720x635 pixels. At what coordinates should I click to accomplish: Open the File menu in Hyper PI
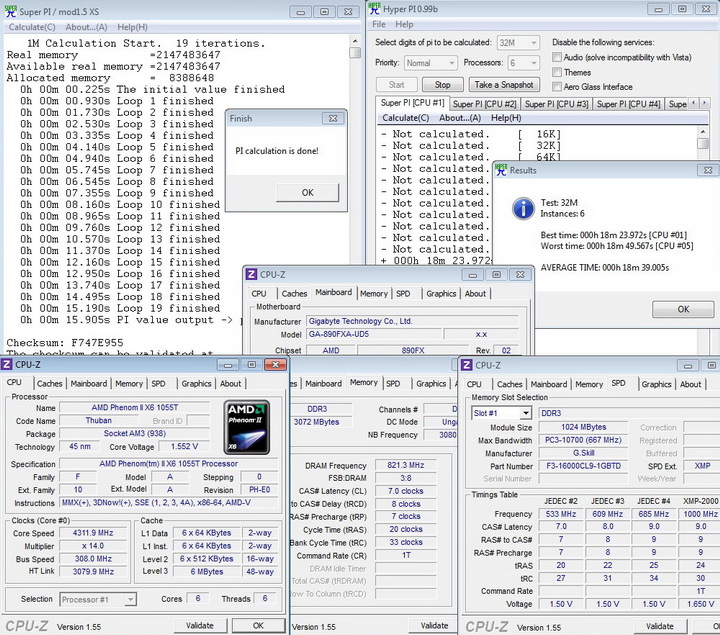pos(378,24)
